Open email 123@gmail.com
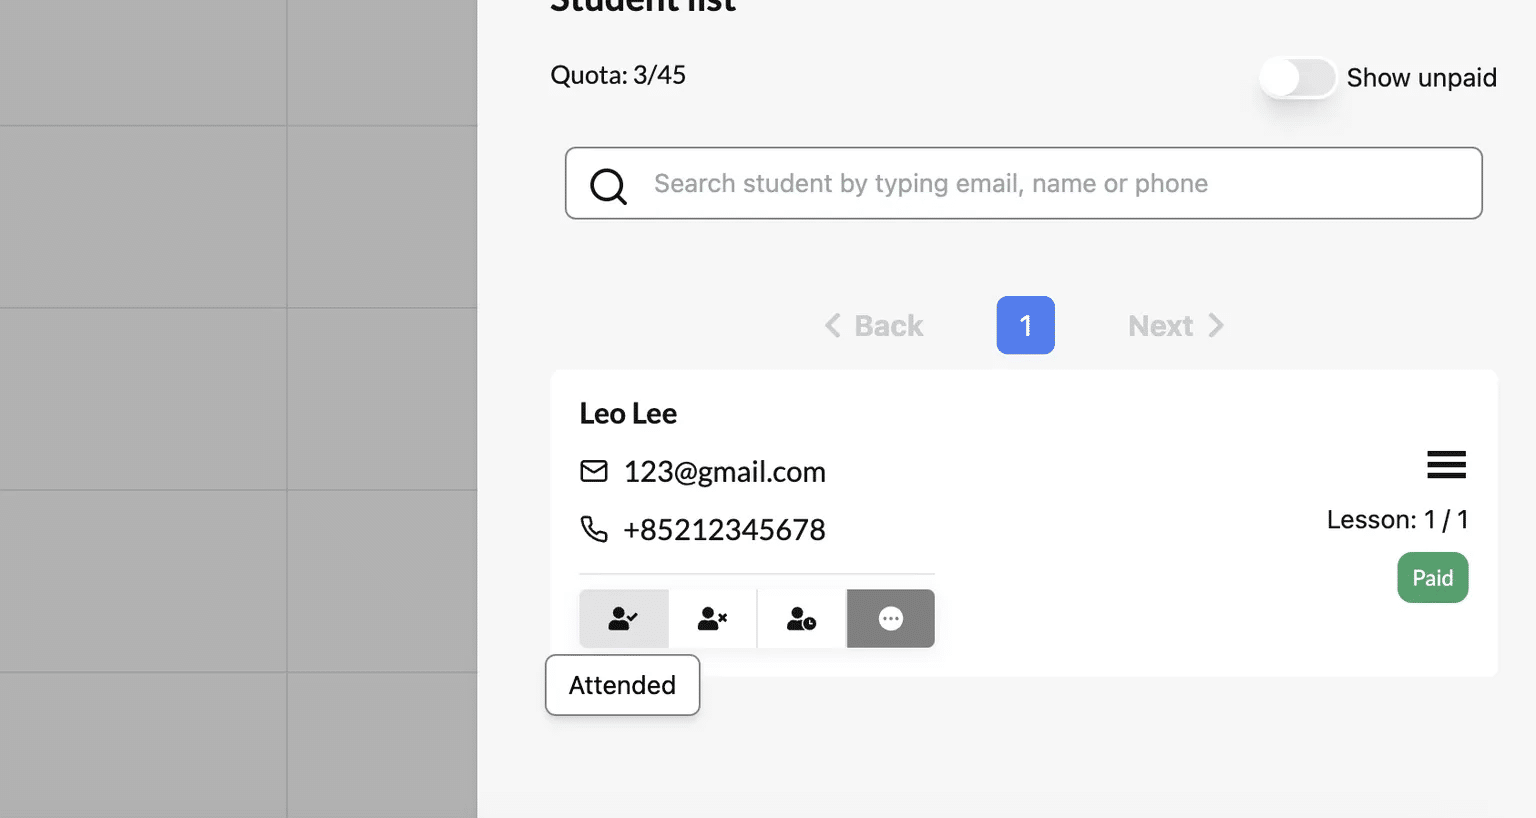Screen dimensions: 1536x818 click(x=725, y=472)
